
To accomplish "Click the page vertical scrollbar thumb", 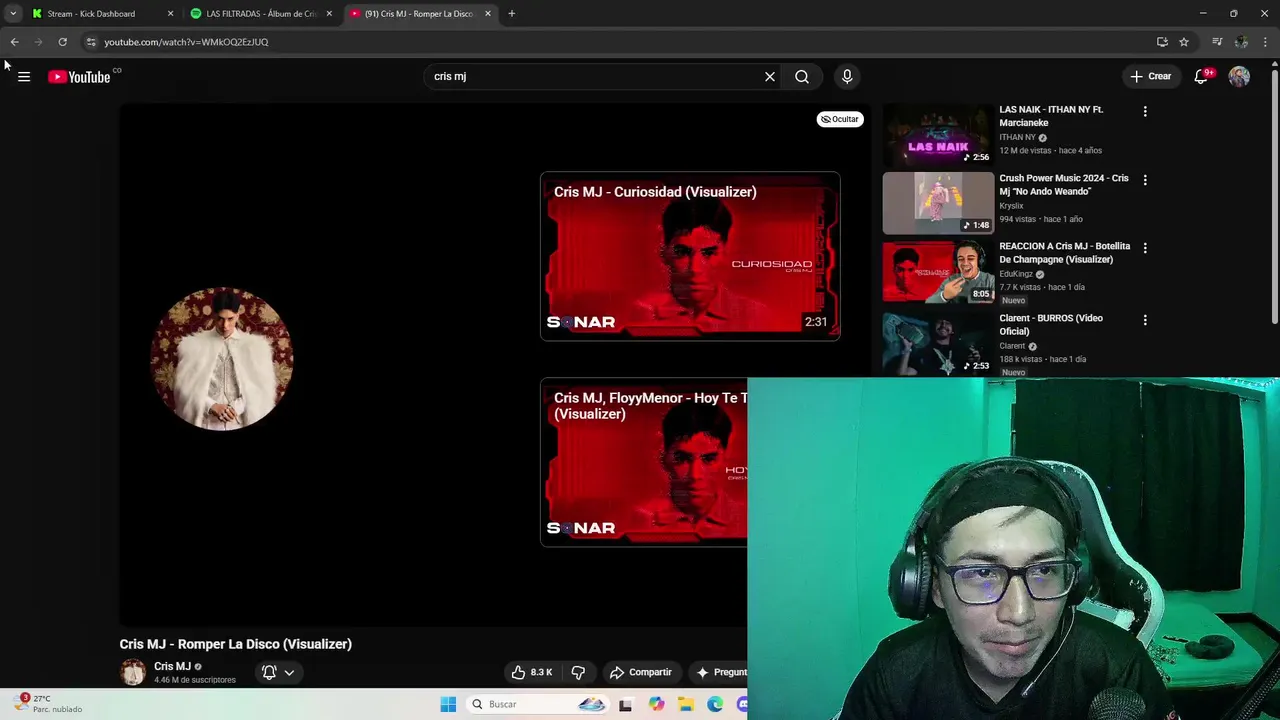I will pos(1274,196).
